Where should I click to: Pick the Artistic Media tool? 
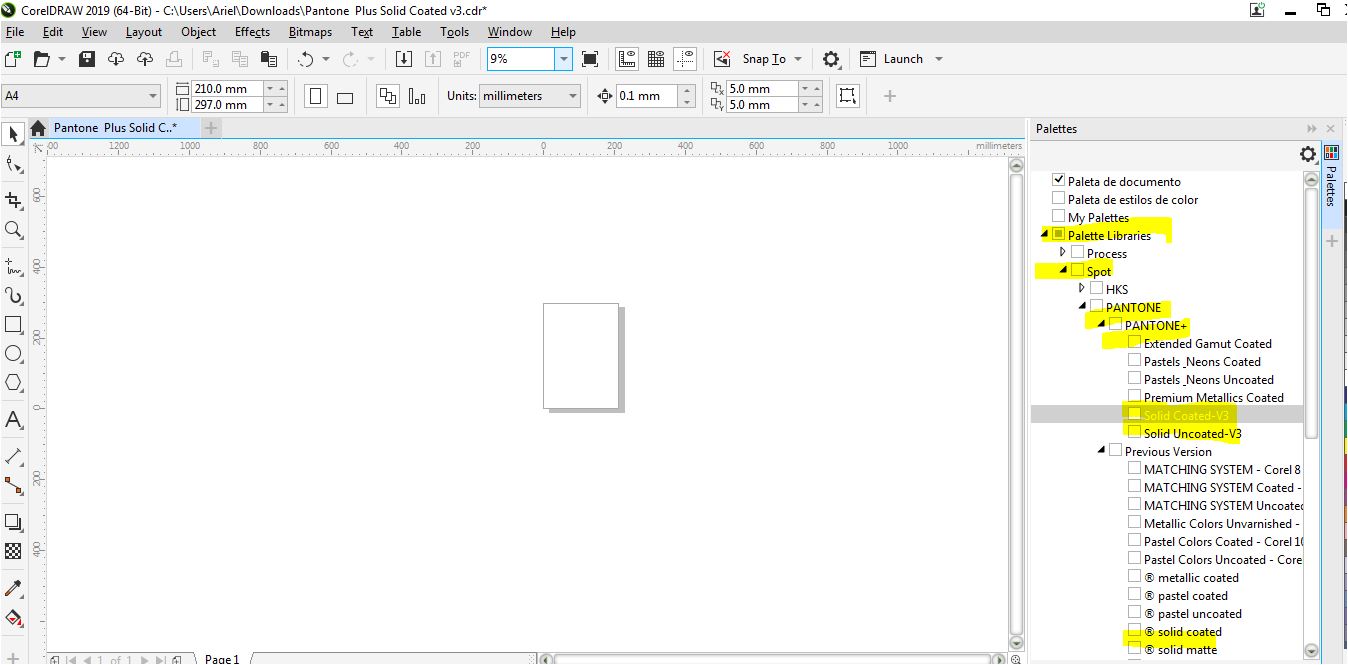coord(13,296)
